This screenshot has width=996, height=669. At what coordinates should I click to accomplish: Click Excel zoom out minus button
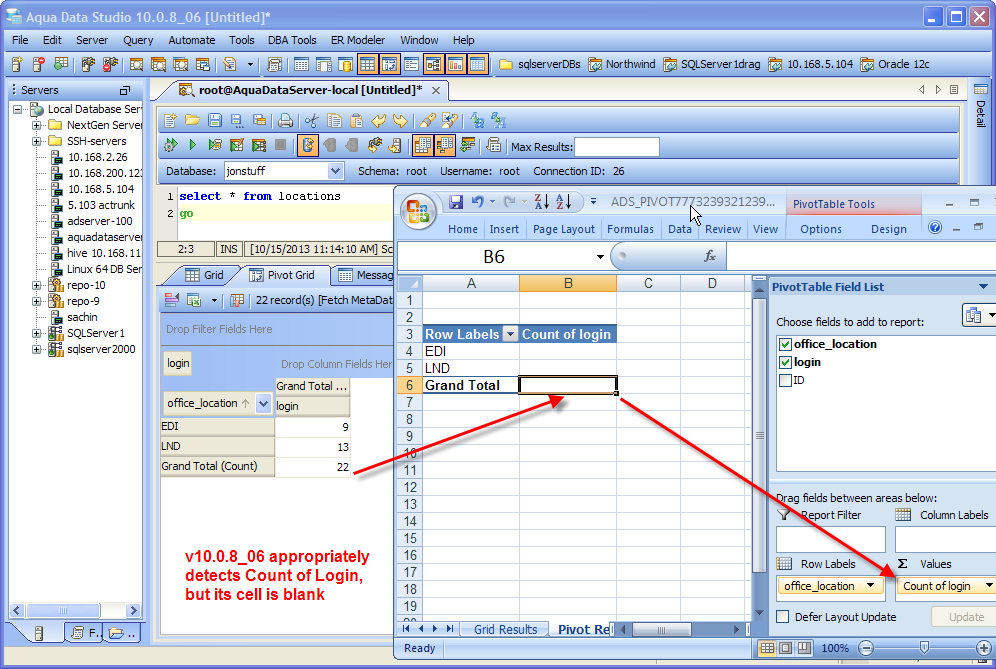tap(865, 648)
